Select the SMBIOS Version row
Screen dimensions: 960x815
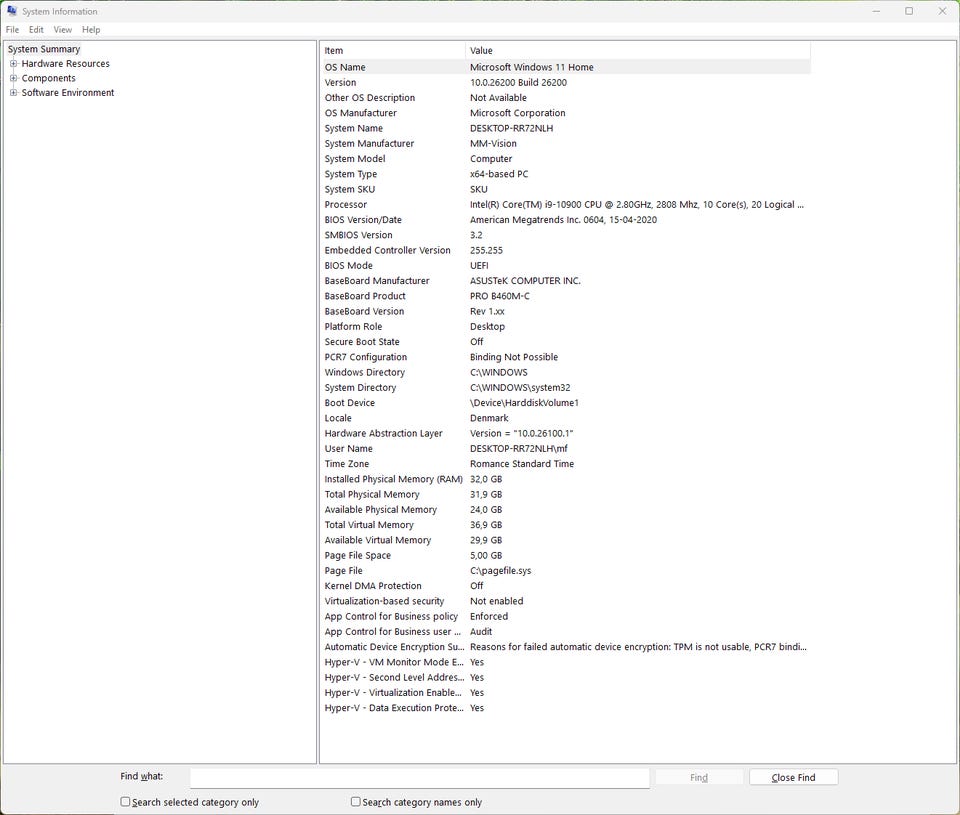pos(565,235)
